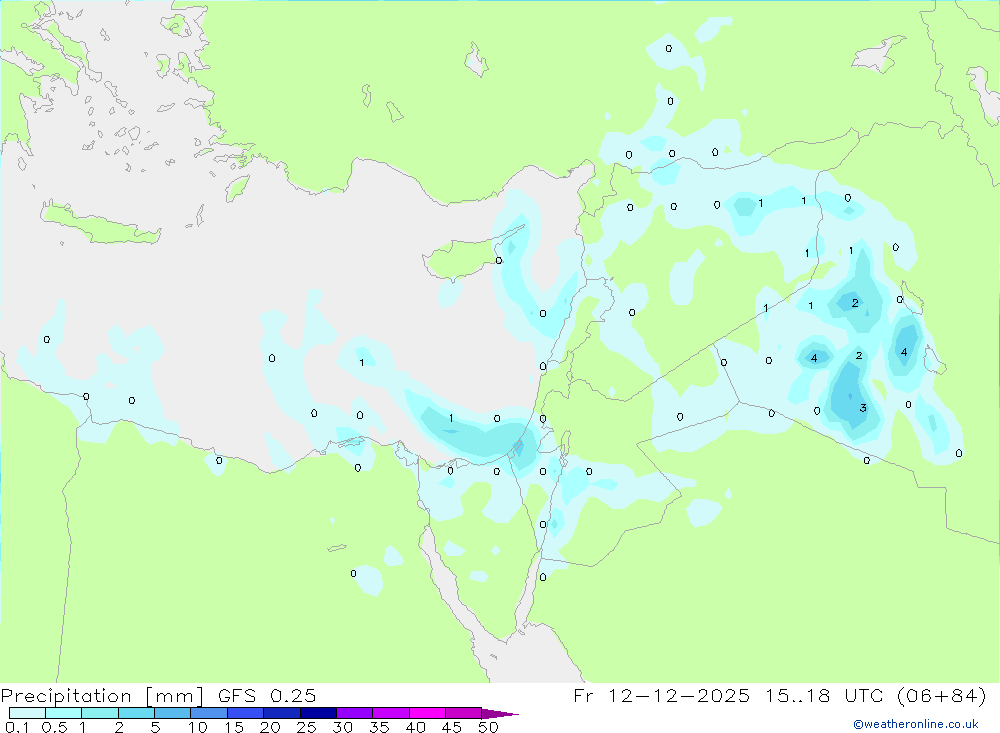Choose the 25–30 mm navy legend swatch
The width and height of the screenshot is (1000, 733).
pos(318,713)
